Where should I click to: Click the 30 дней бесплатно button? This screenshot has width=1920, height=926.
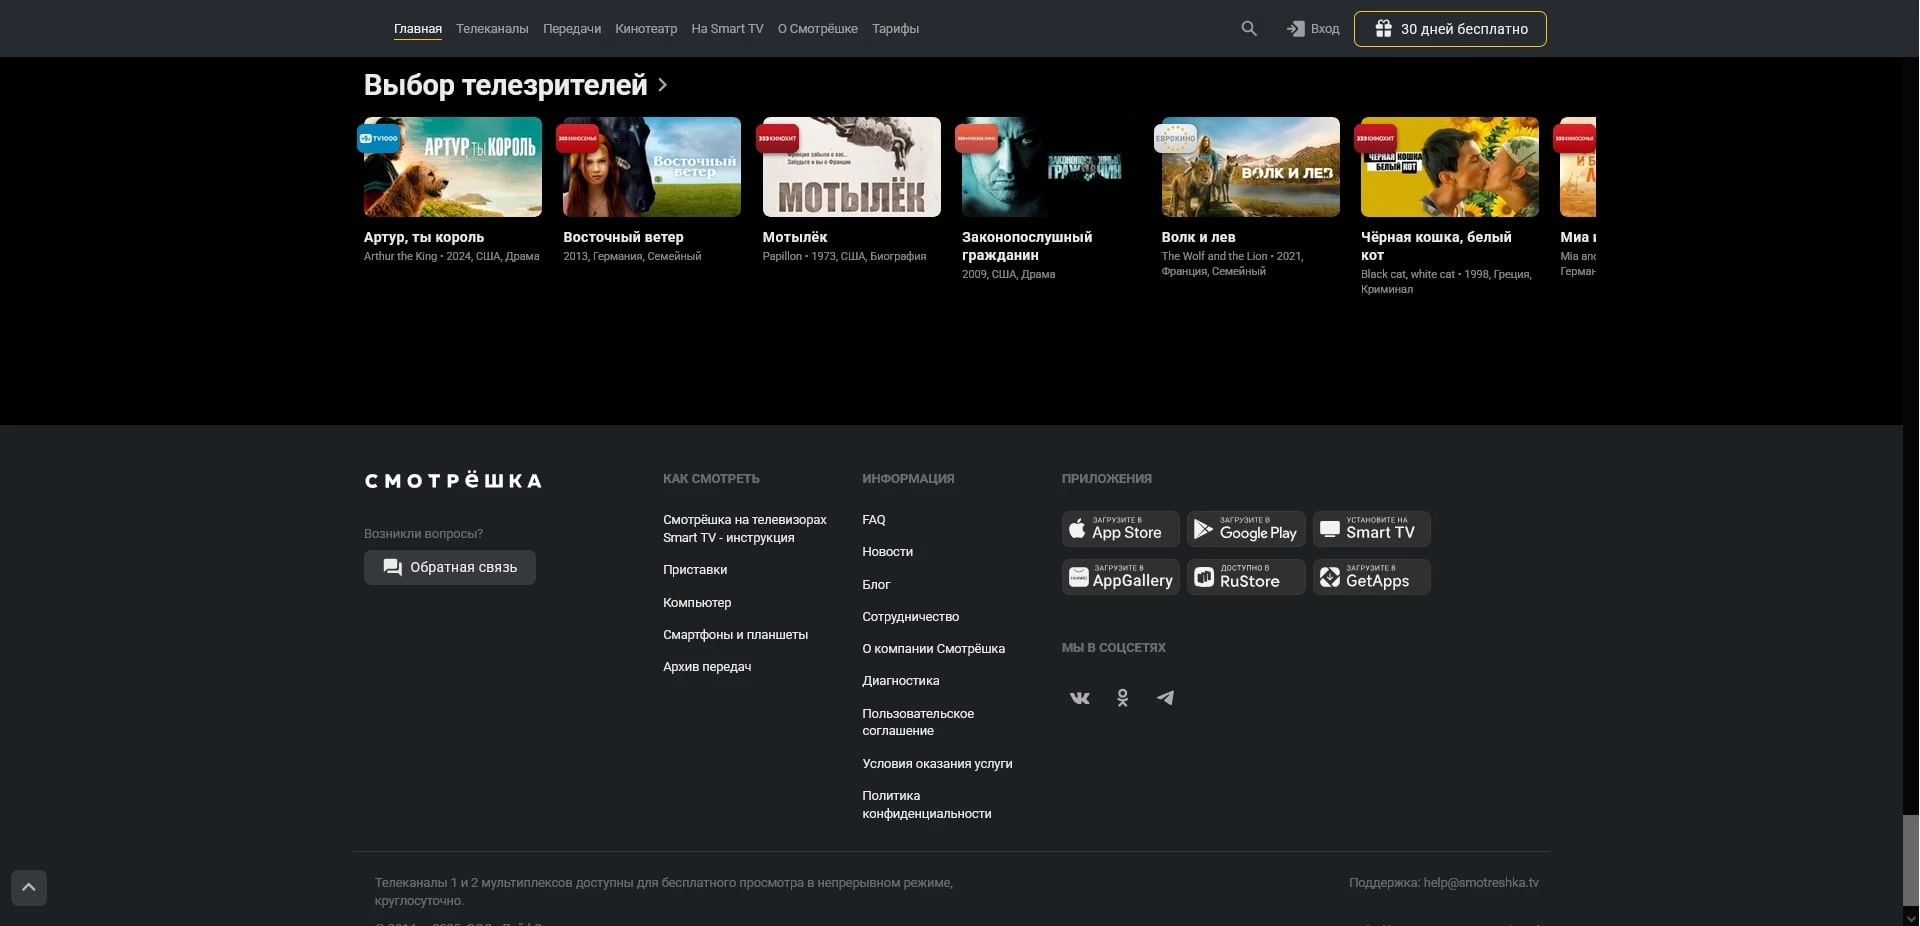(x=1450, y=29)
